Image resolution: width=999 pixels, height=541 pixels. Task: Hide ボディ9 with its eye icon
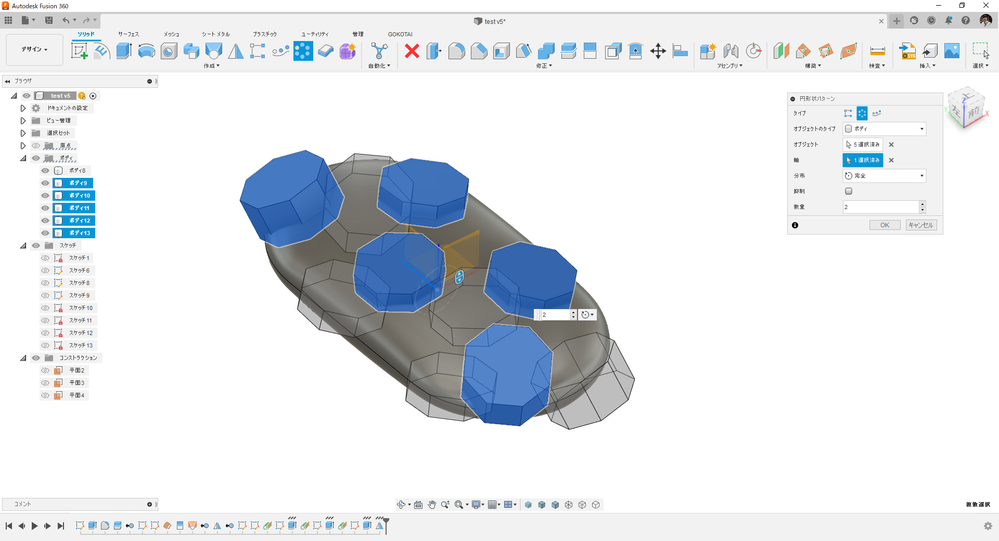(x=45, y=183)
